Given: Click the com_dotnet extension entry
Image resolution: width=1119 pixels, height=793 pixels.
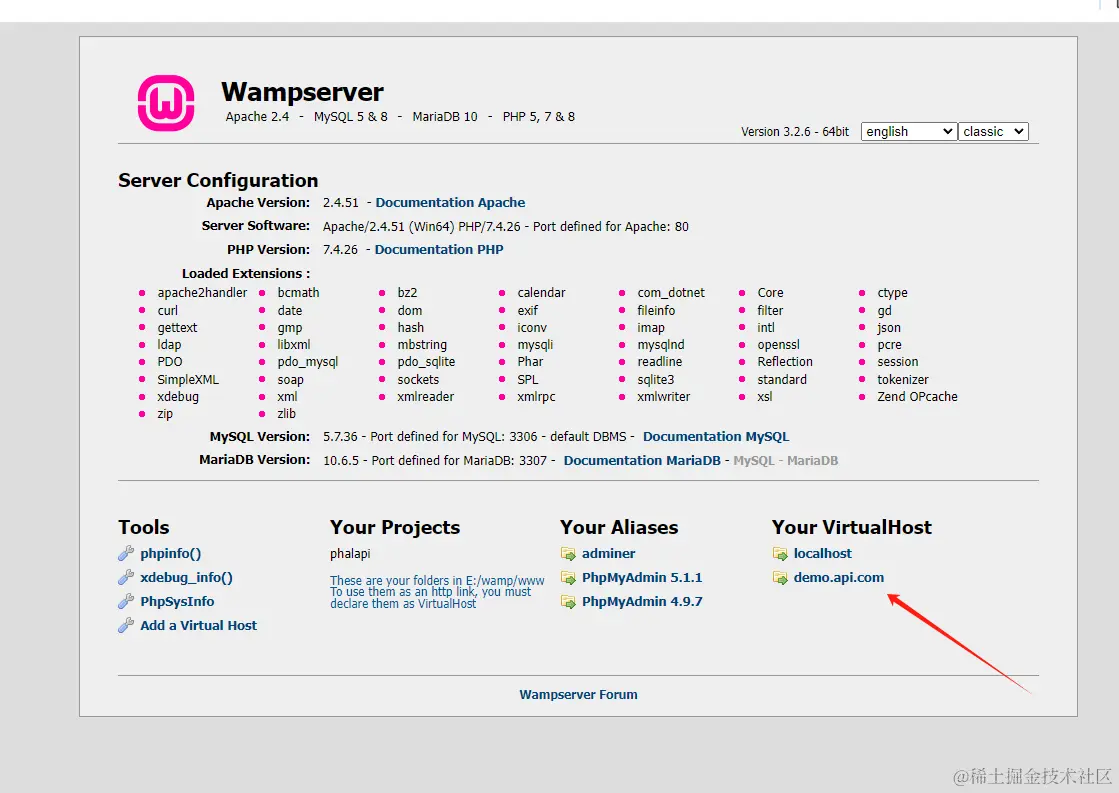Looking at the screenshot, I should click(671, 293).
